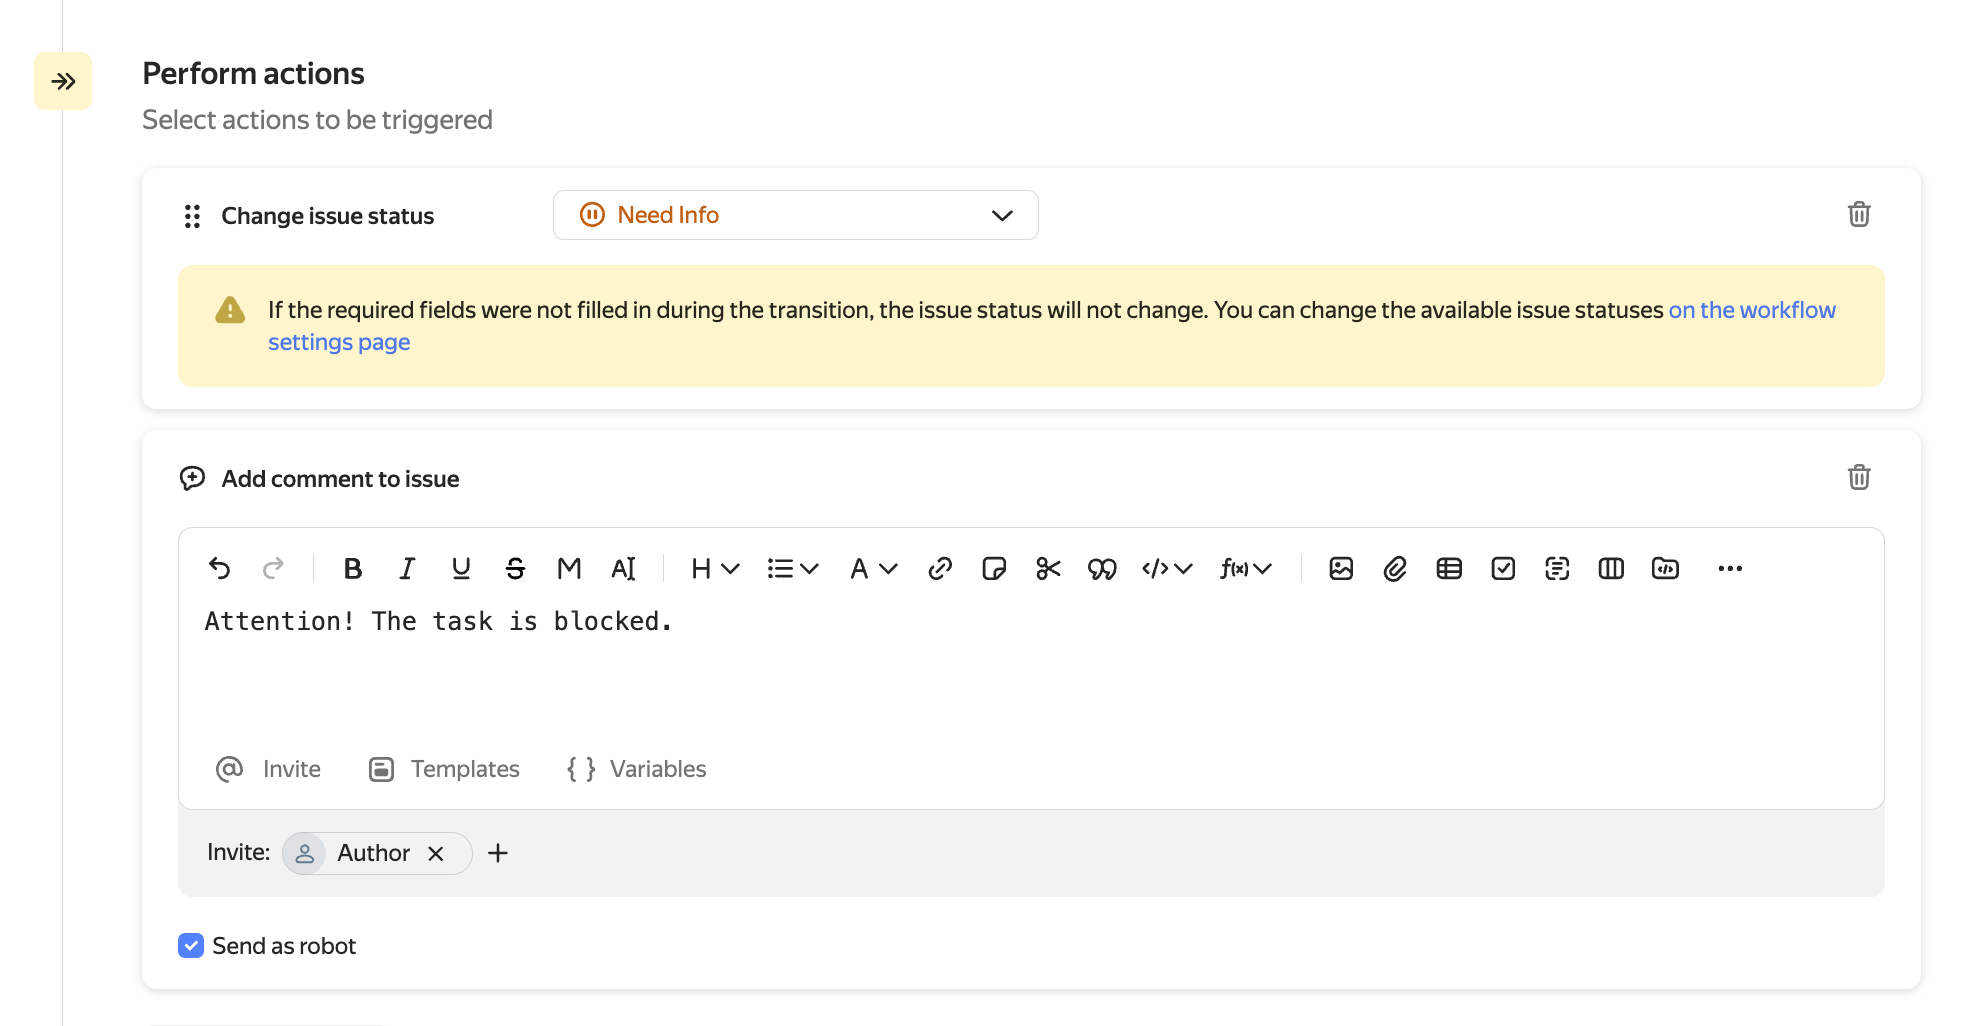Insert a quote block with quotation icon
Image resolution: width=1978 pixels, height=1026 pixels.
click(1101, 569)
